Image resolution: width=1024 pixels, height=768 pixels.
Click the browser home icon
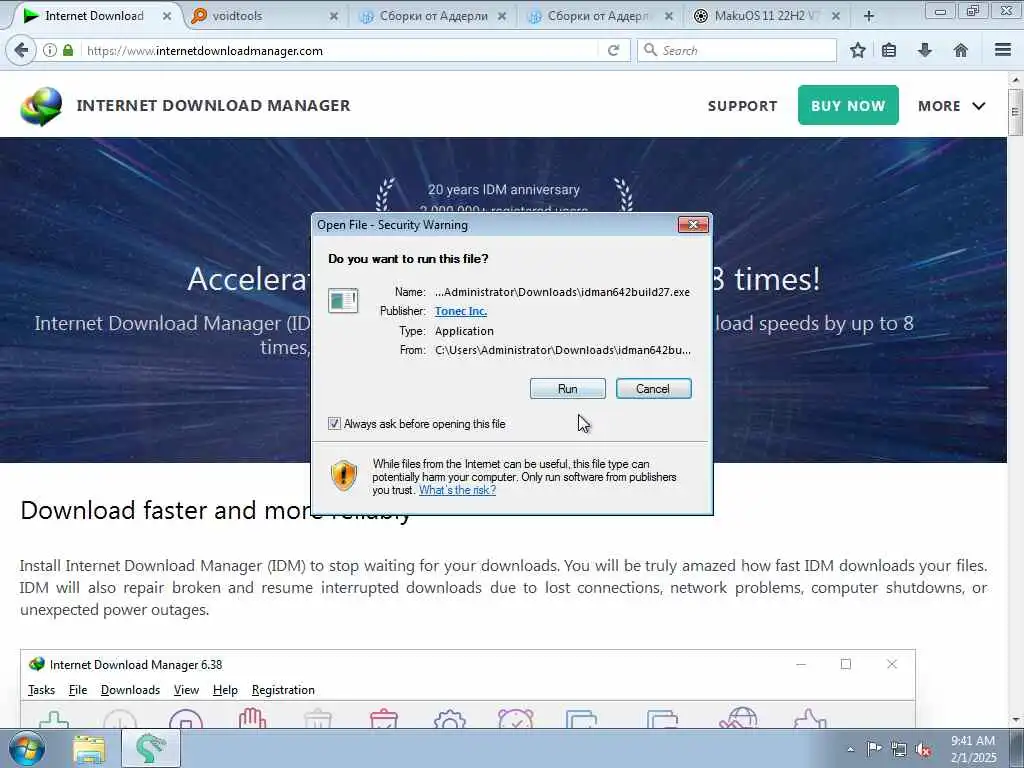(961, 50)
